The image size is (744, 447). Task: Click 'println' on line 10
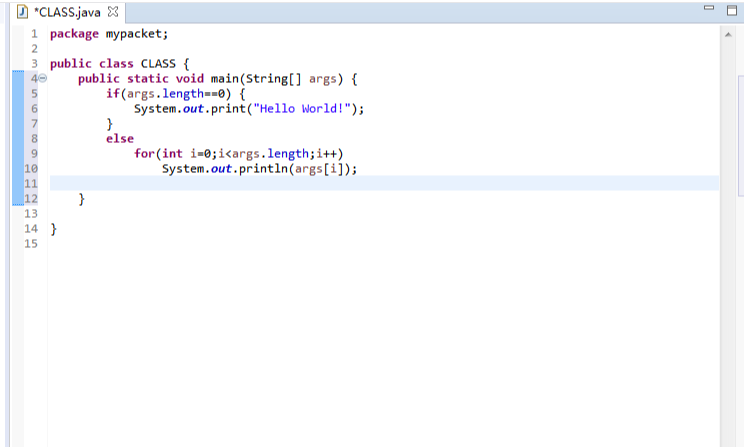click(x=263, y=169)
